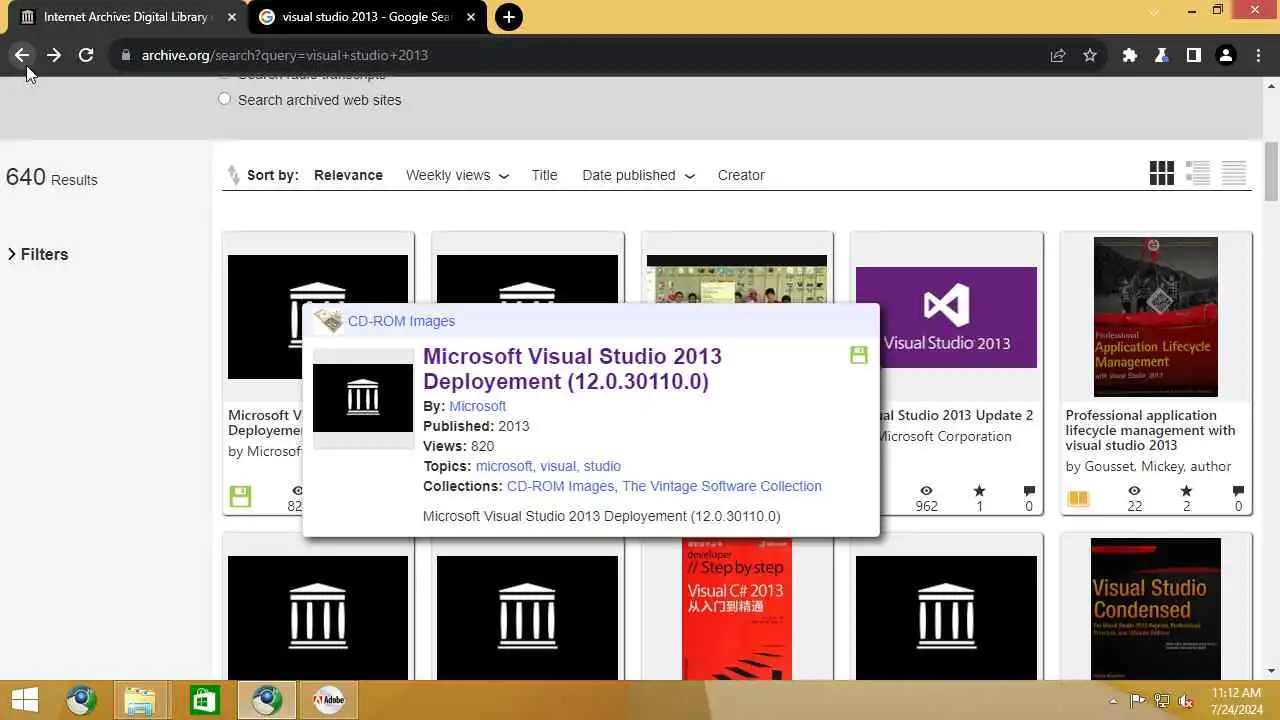Click the green software icon on first result card

240,497
